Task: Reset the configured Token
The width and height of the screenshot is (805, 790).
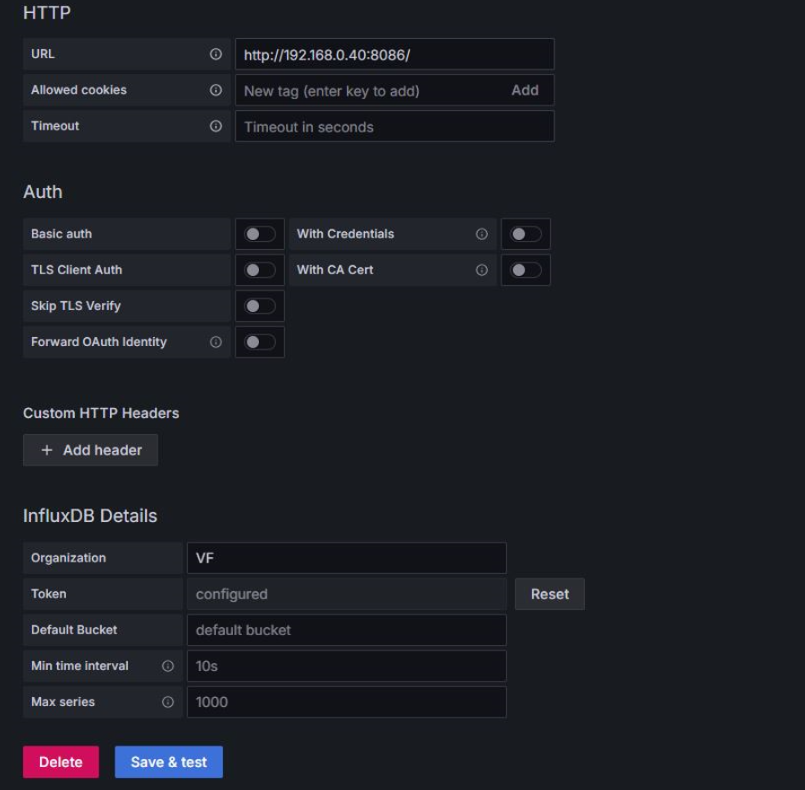Action: [x=550, y=594]
